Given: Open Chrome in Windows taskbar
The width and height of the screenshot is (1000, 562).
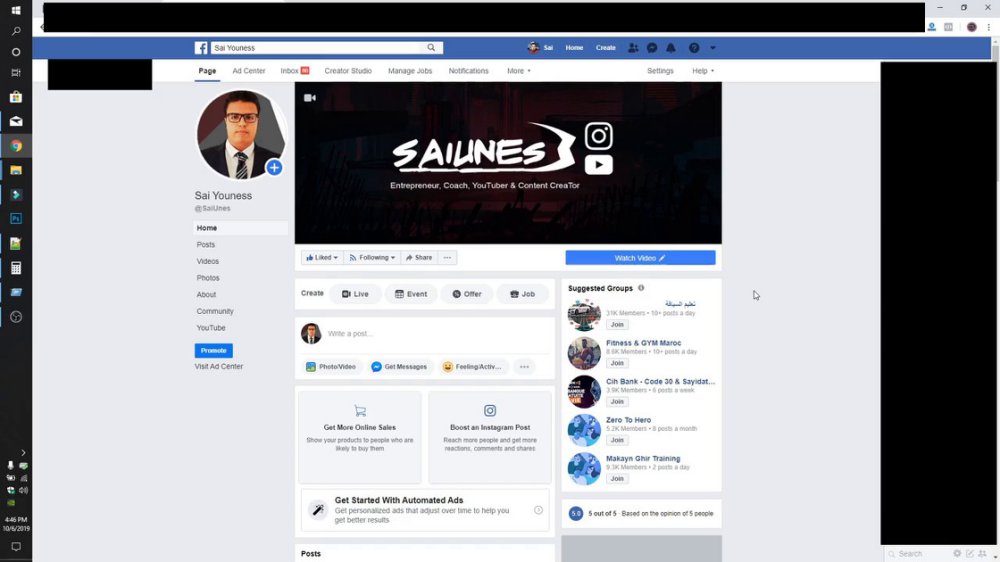Looking at the screenshot, I should 16,146.
